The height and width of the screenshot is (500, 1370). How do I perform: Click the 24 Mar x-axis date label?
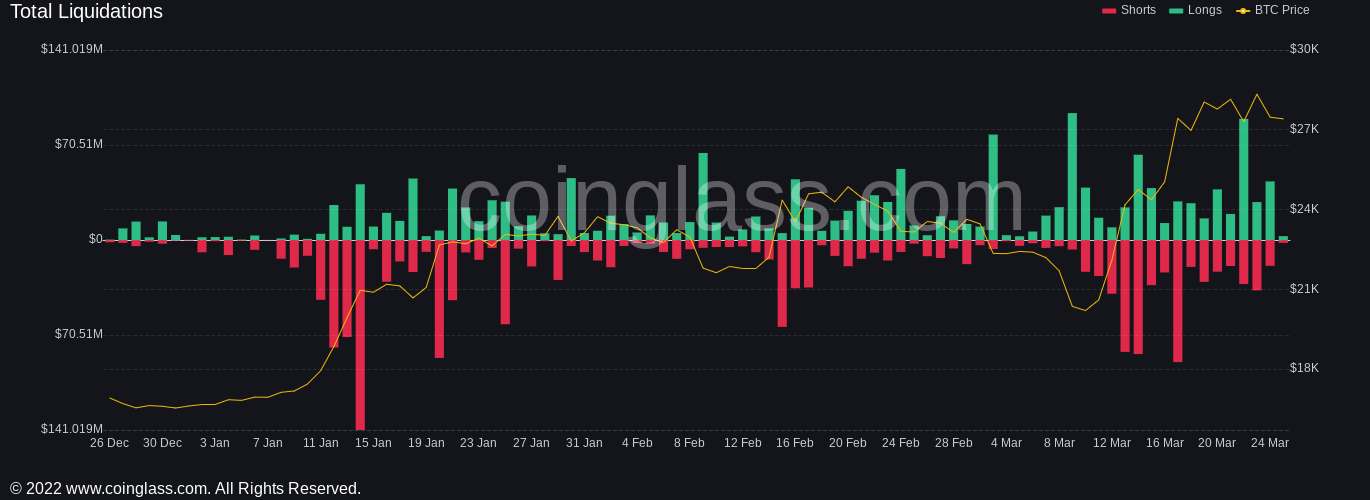[x=1270, y=443]
